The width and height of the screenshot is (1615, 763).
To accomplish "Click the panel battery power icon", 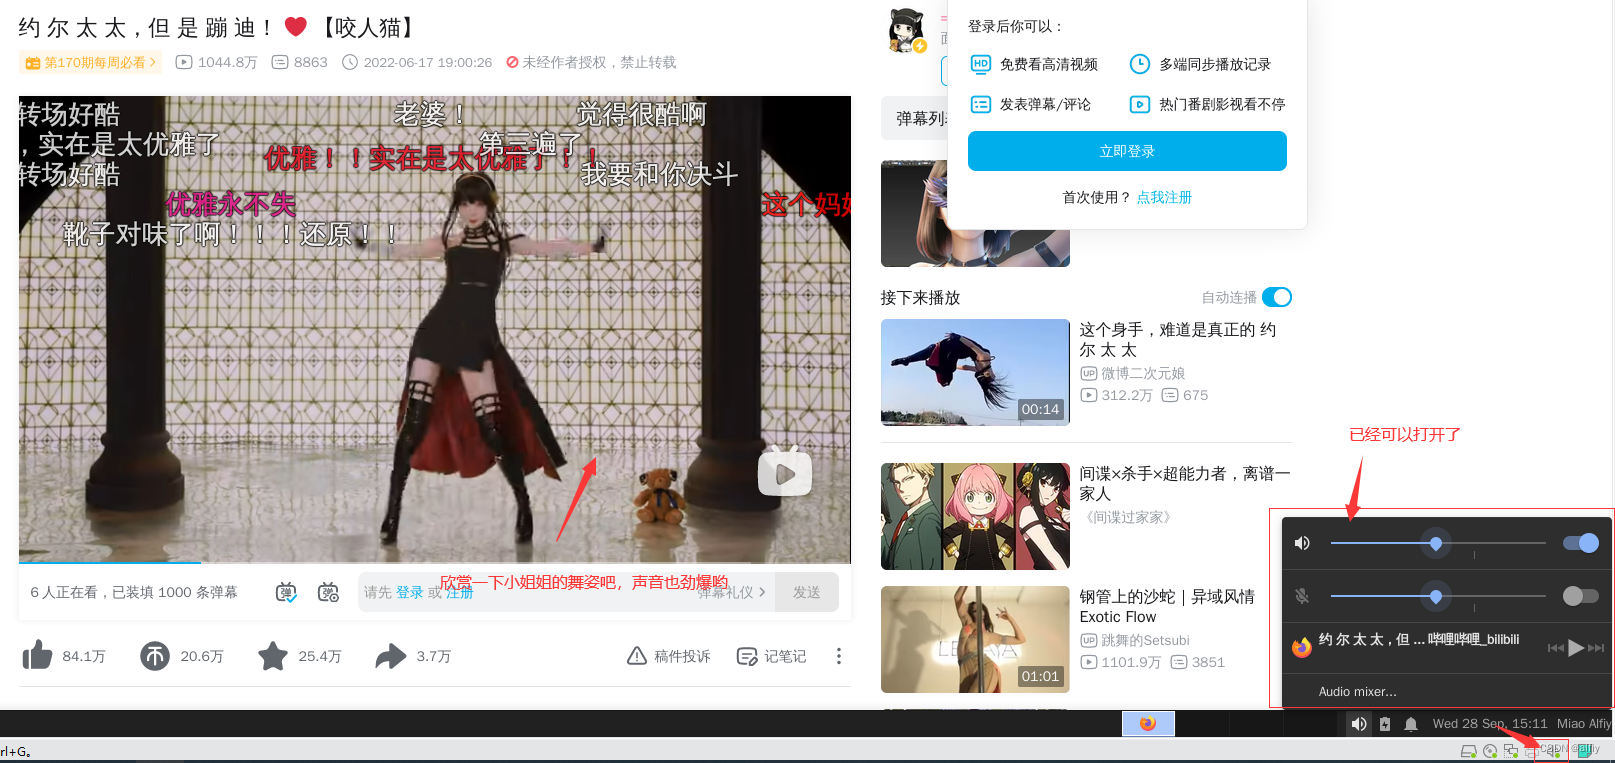I will [x=1385, y=724].
